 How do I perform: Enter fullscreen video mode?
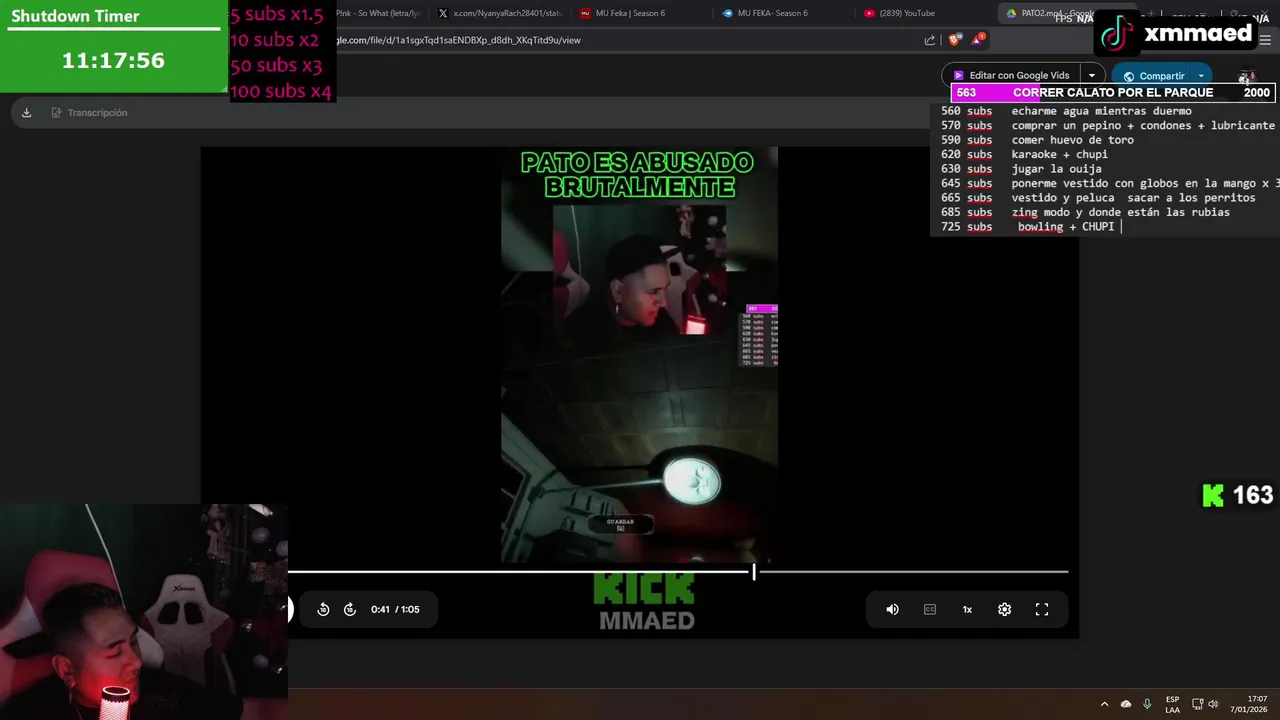tap(1041, 609)
